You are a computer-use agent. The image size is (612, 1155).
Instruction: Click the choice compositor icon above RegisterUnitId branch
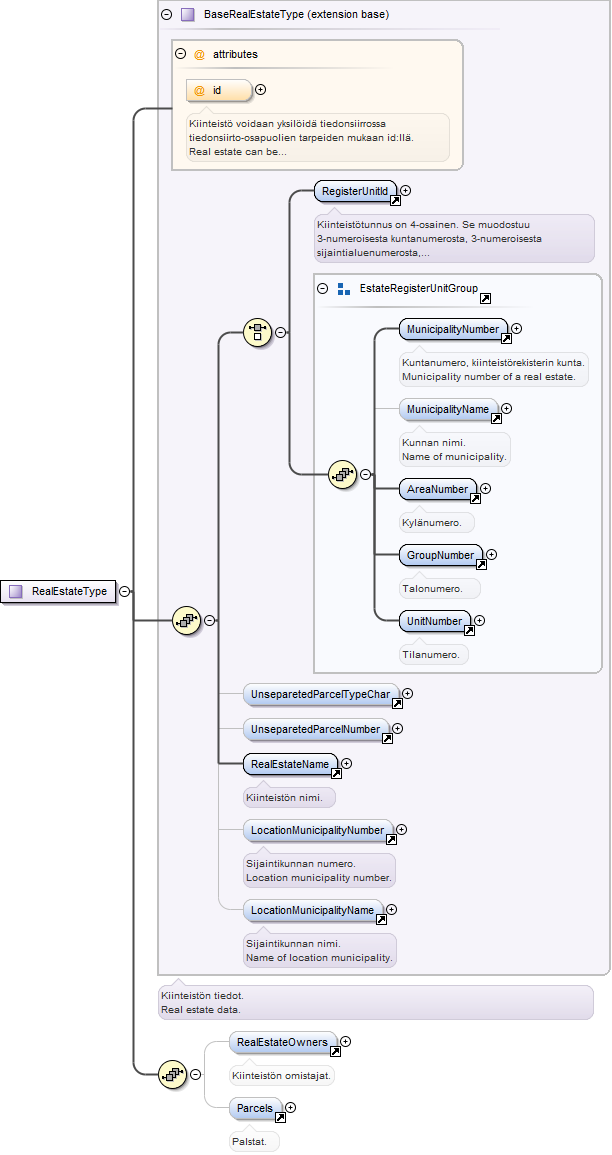257,332
